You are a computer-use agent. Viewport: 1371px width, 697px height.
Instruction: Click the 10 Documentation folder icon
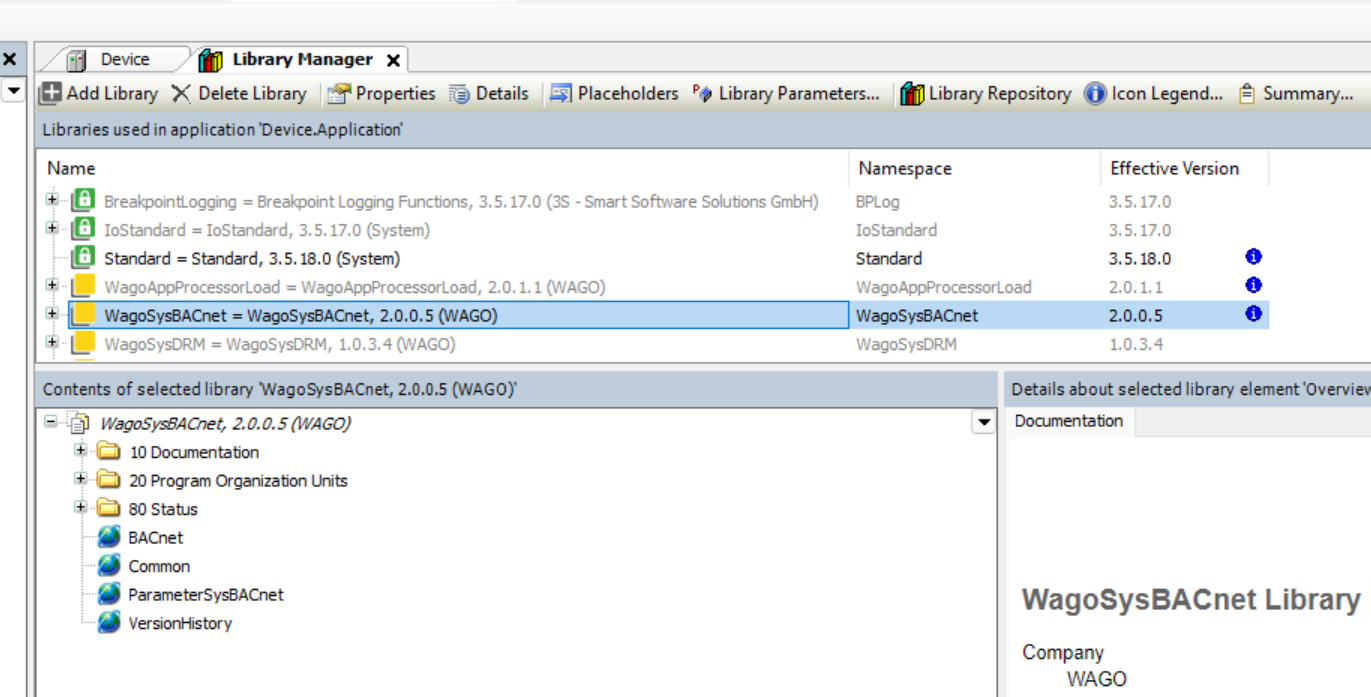coord(109,452)
